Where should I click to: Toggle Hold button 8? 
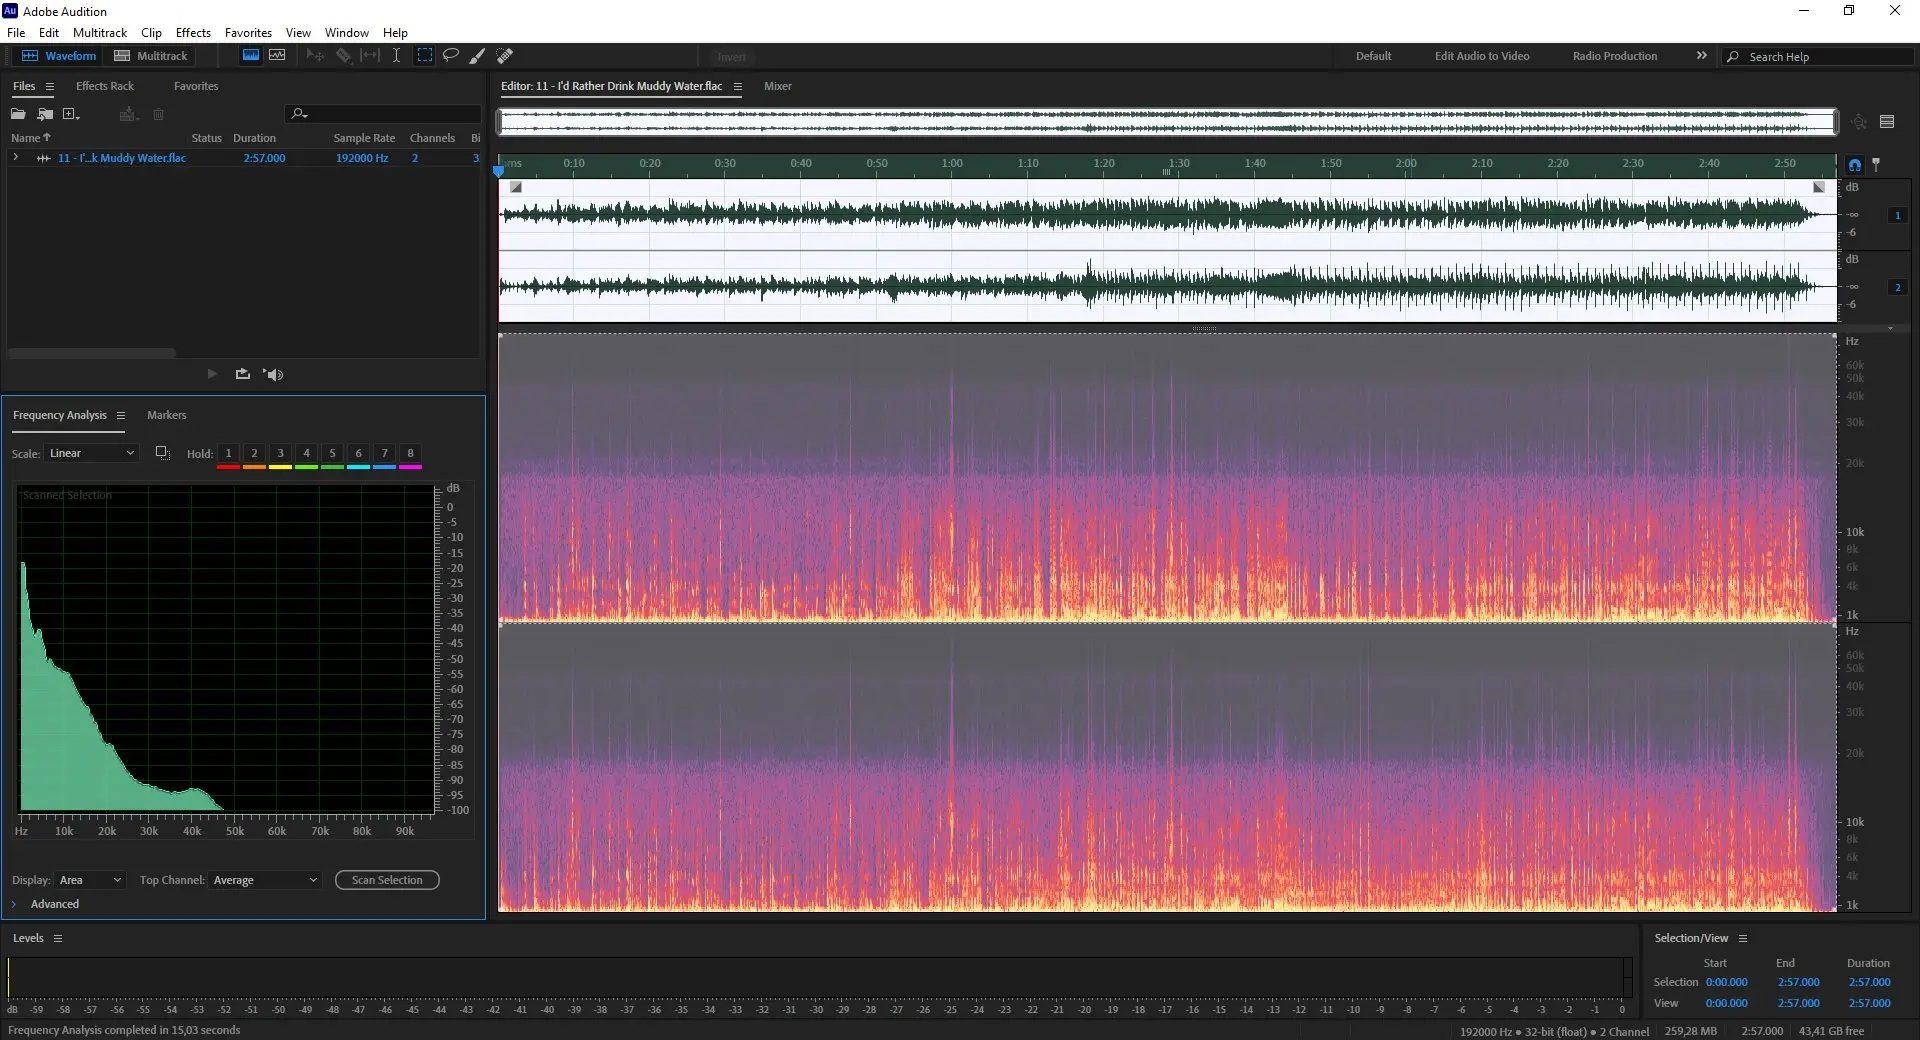point(410,454)
